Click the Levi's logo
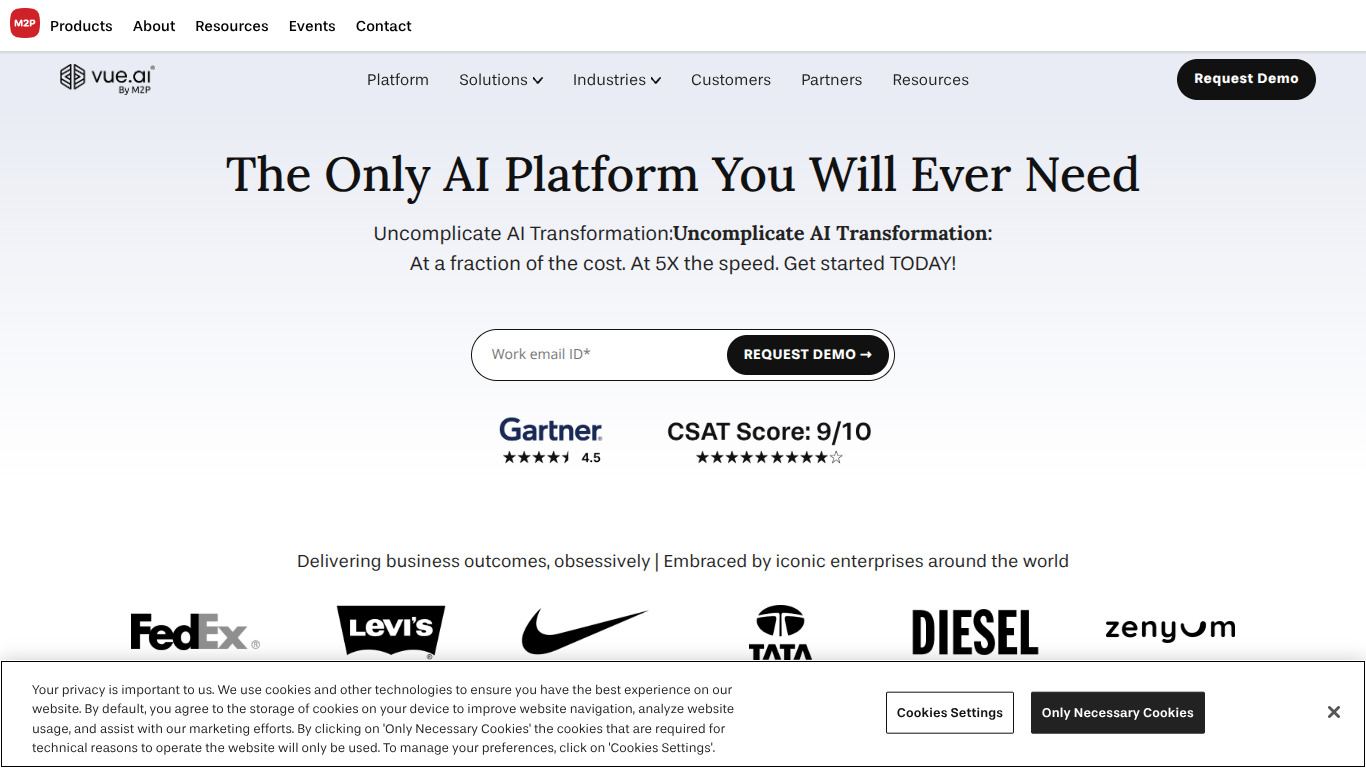This screenshot has height=768, width=1366. pyautogui.click(x=391, y=632)
